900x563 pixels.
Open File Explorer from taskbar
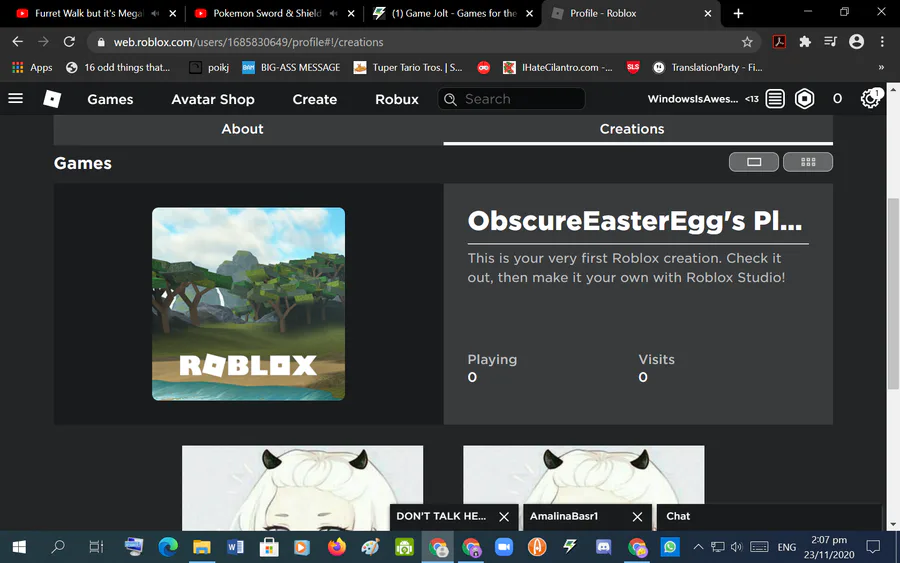point(201,547)
